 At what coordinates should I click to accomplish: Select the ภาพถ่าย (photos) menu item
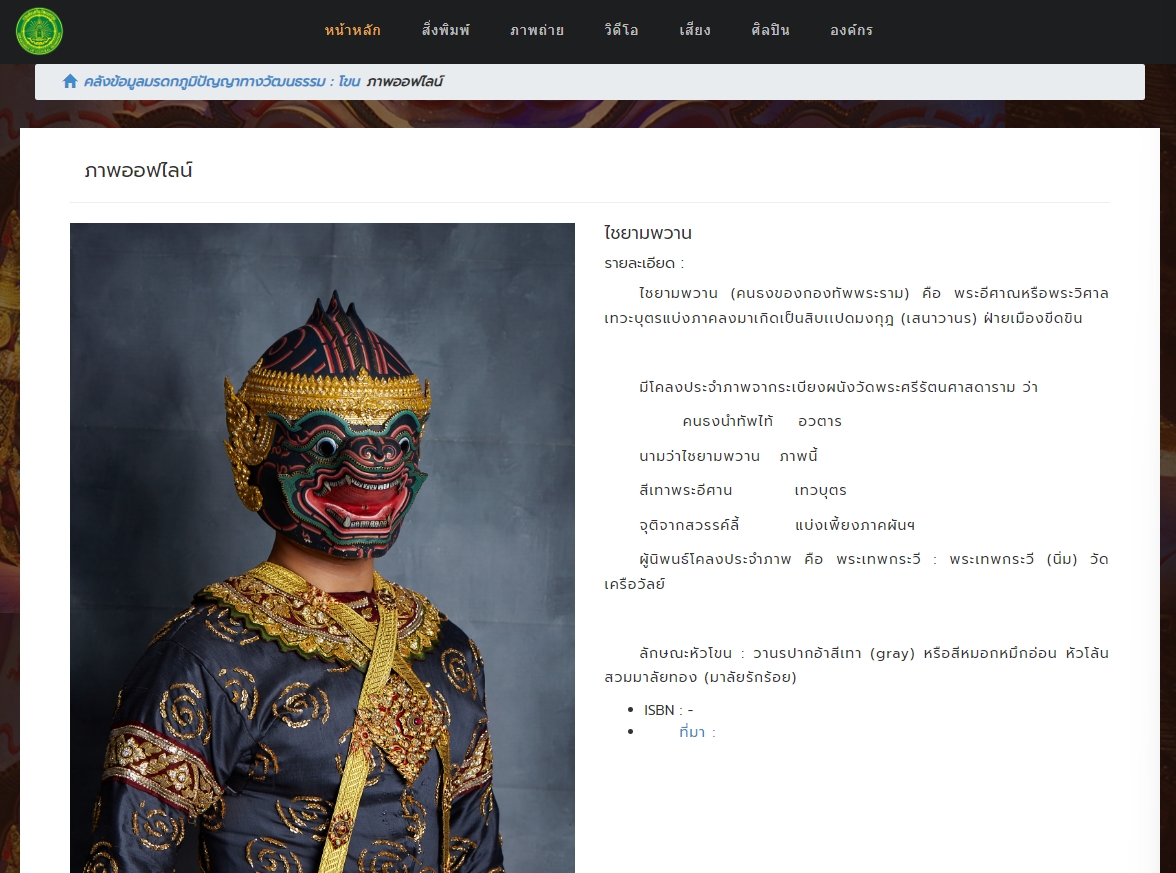click(x=537, y=31)
